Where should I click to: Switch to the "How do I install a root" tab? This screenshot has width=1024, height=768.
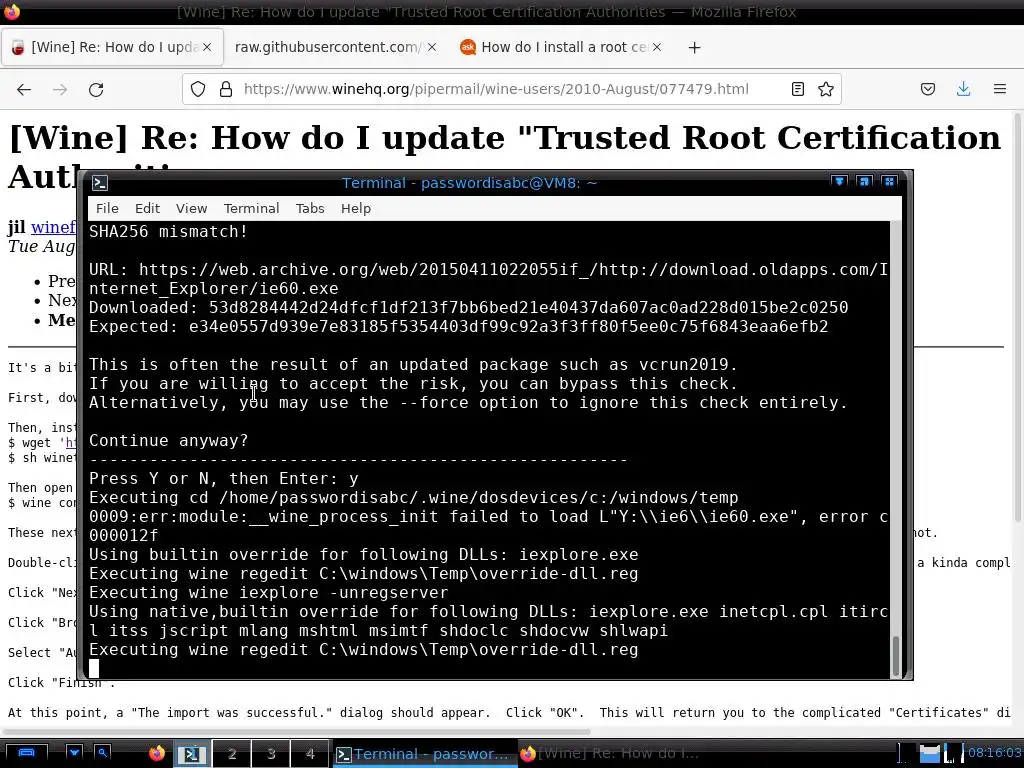point(561,47)
